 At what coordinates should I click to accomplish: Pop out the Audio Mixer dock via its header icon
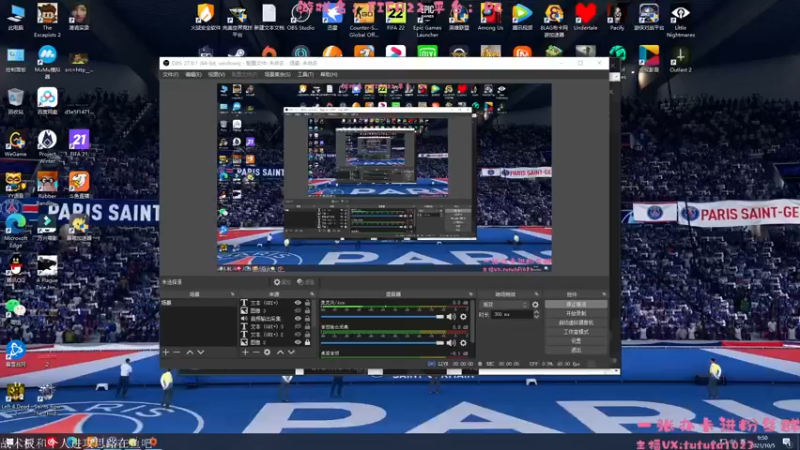point(470,294)
